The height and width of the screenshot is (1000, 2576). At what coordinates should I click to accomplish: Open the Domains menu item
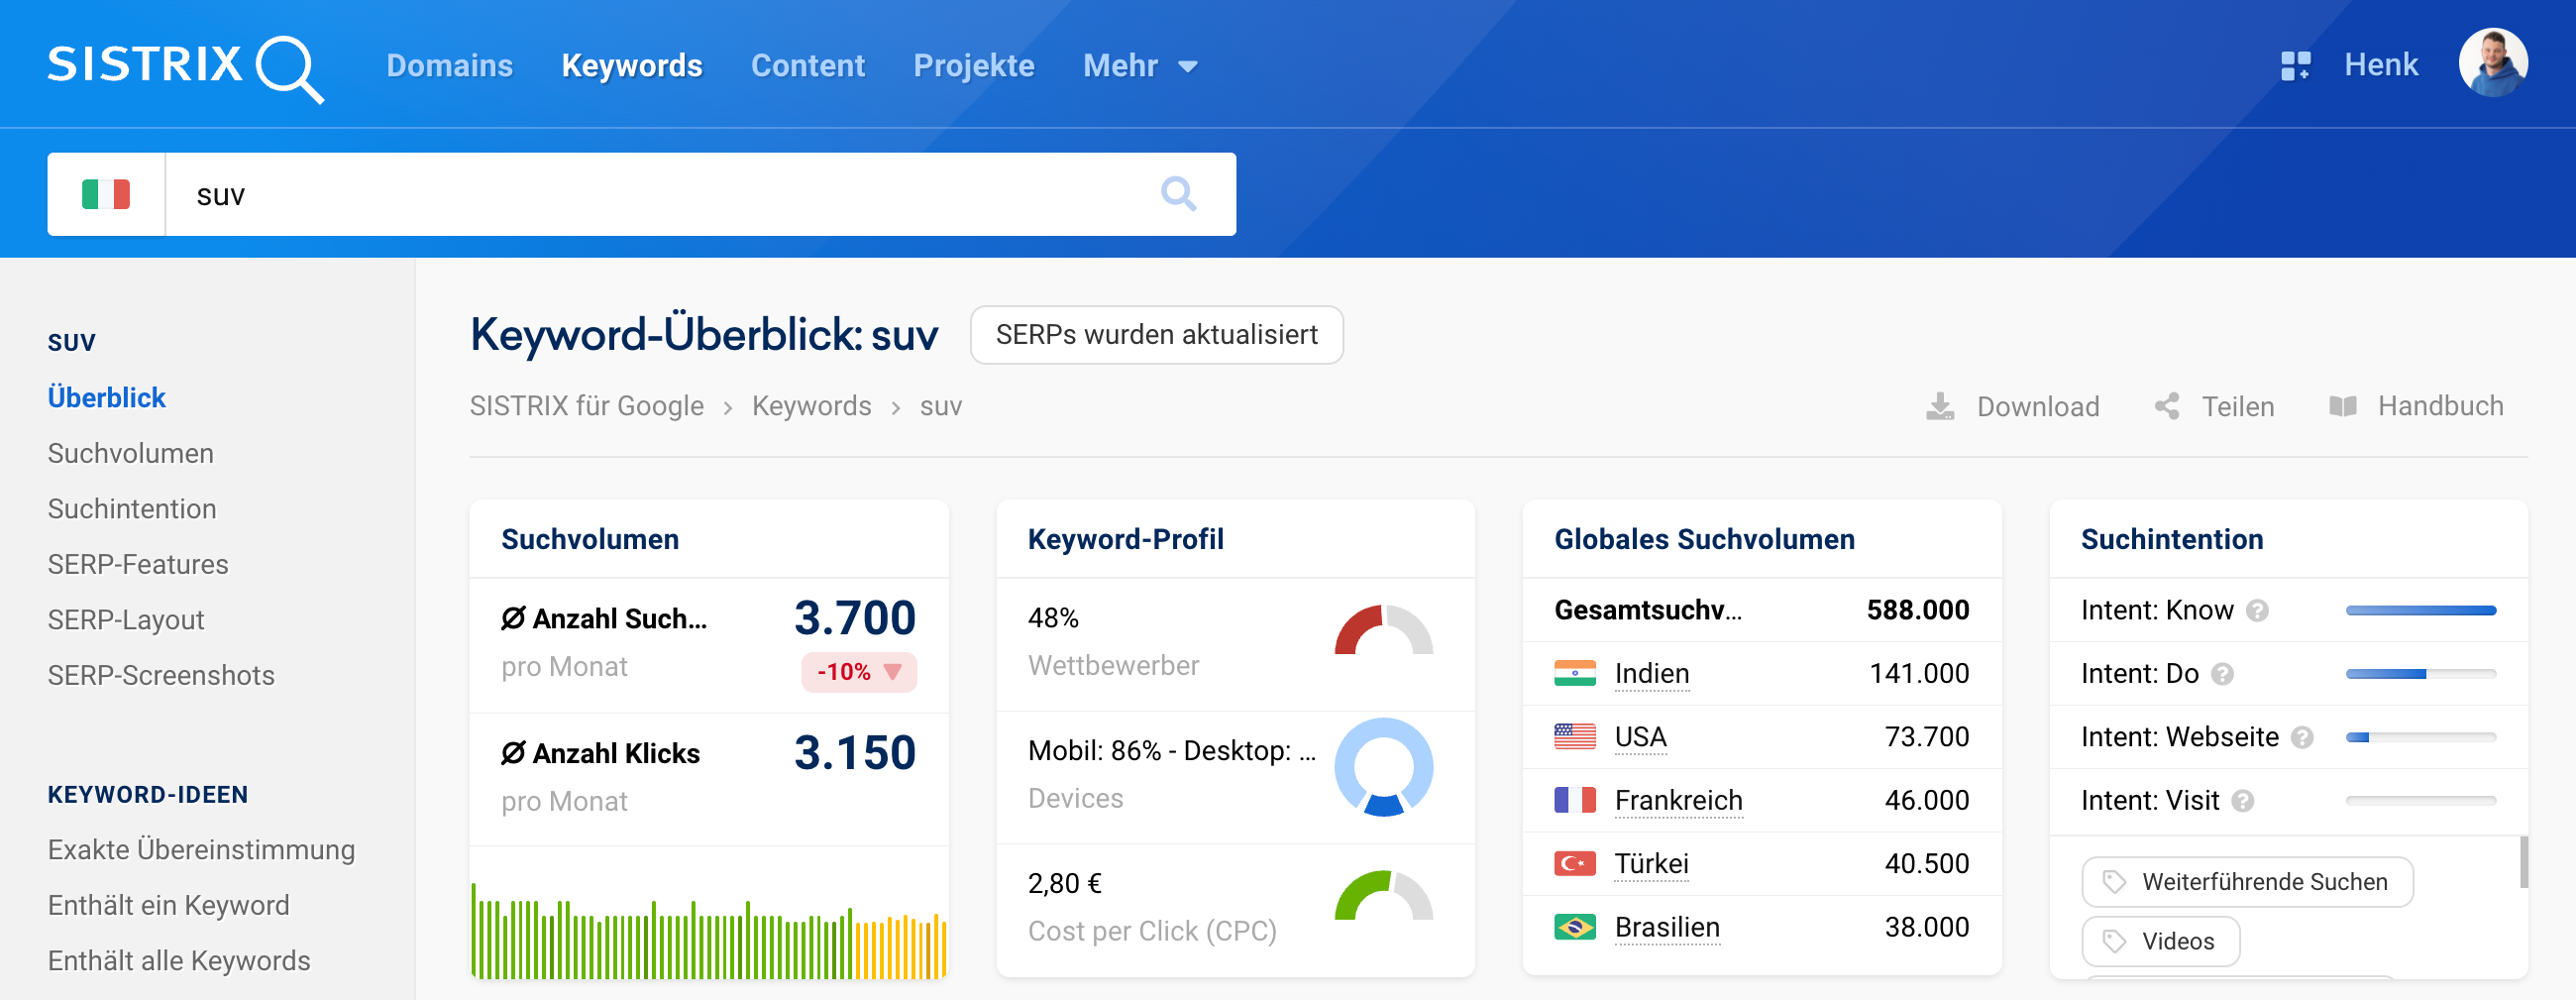pyautogui.click(x=449, y=66)
